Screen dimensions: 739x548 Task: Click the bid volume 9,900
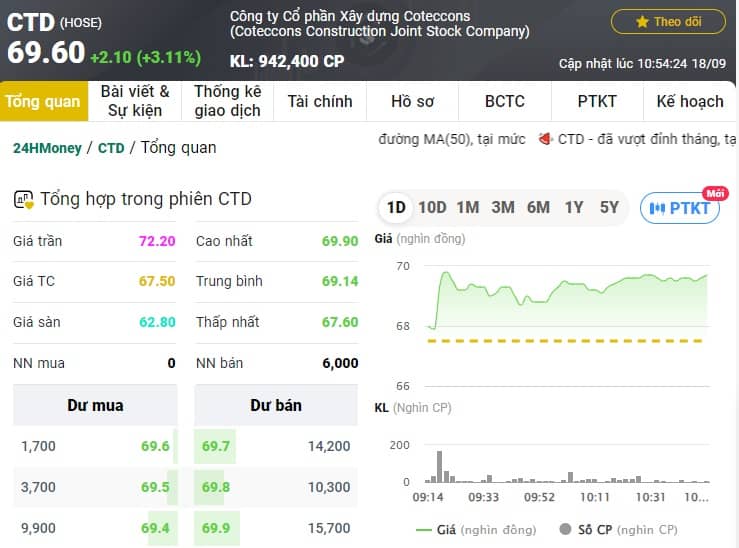point(38,528)
